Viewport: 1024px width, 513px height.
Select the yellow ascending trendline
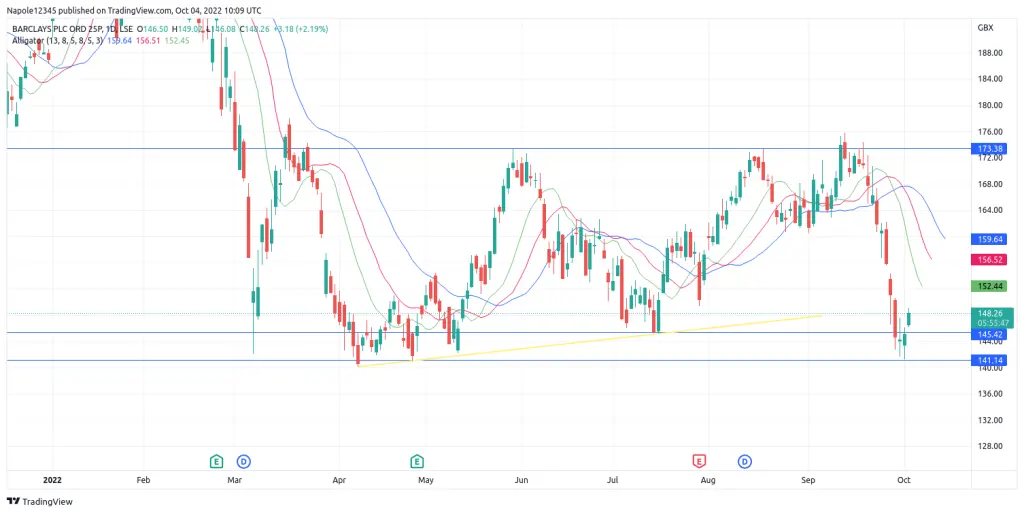(x=590, y=341)
